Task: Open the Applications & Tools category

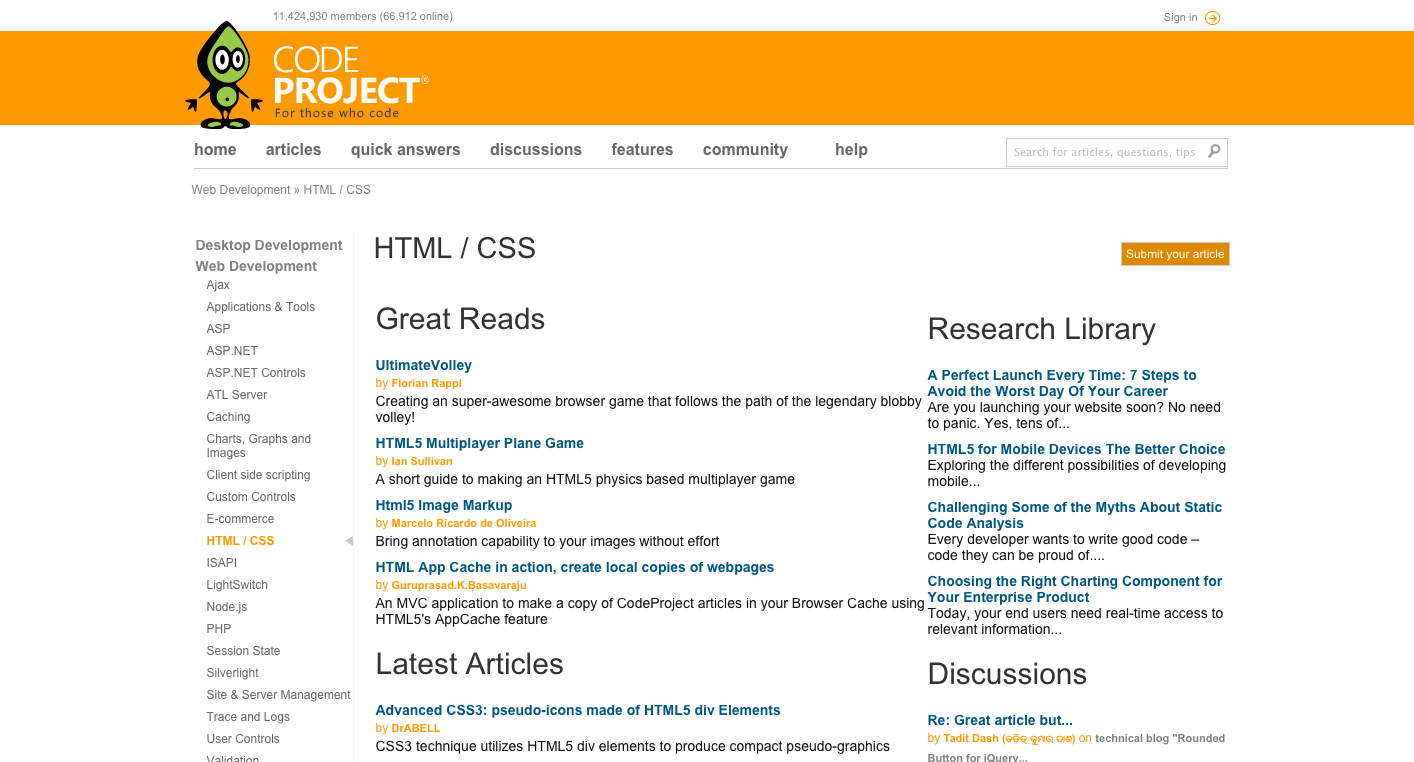Action: point(261,307)
